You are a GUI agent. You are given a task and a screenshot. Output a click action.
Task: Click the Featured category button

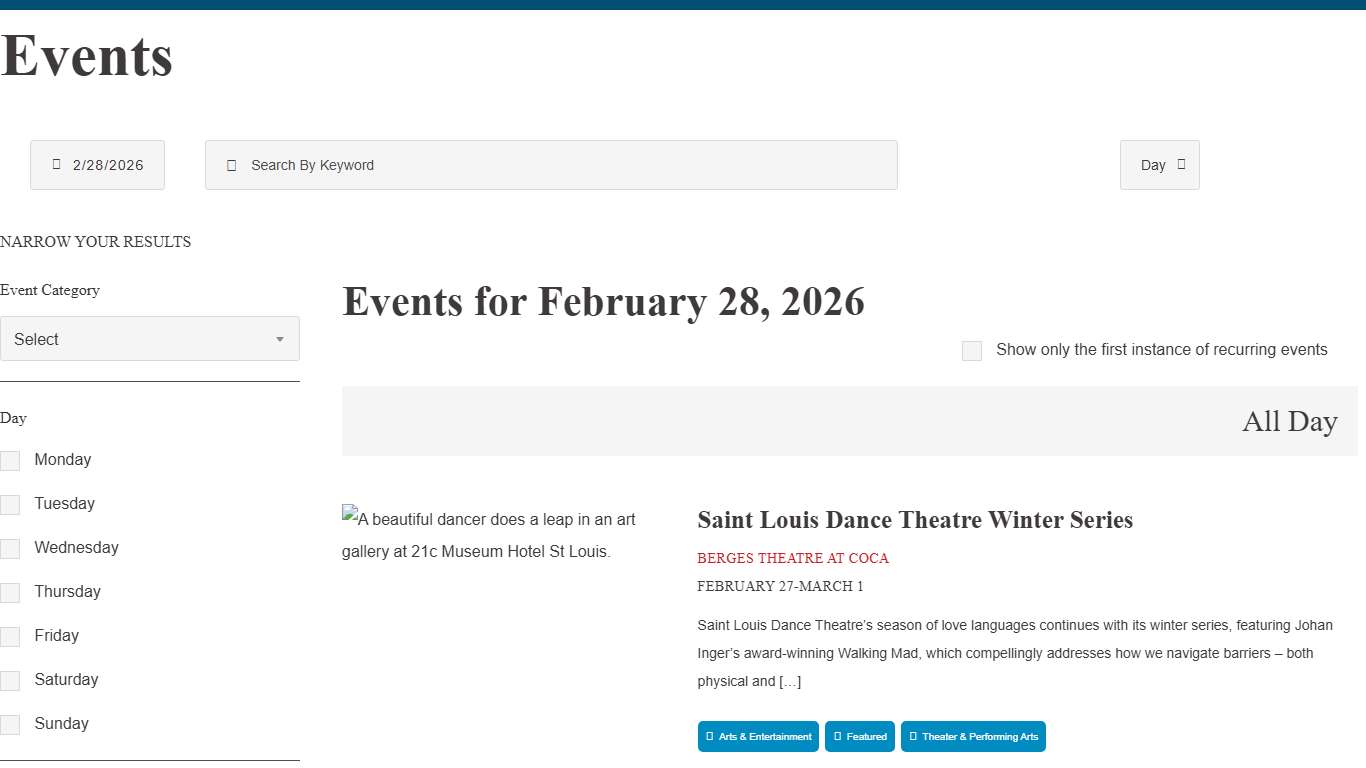[x=860, y=736]
